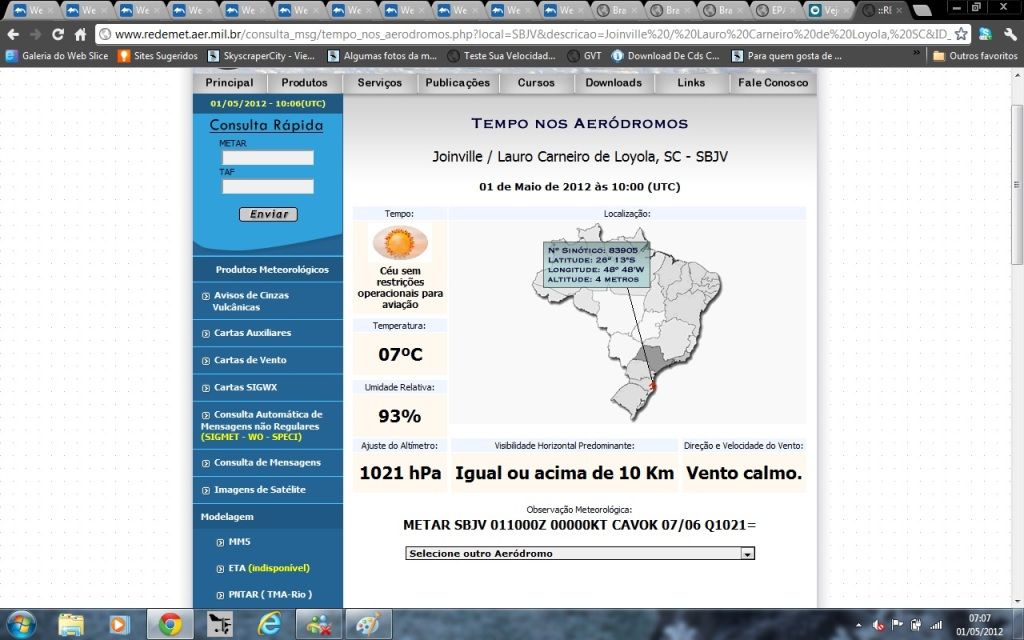Click the back navigation arrow
The image size is (1024, 640).
point(13,32)
